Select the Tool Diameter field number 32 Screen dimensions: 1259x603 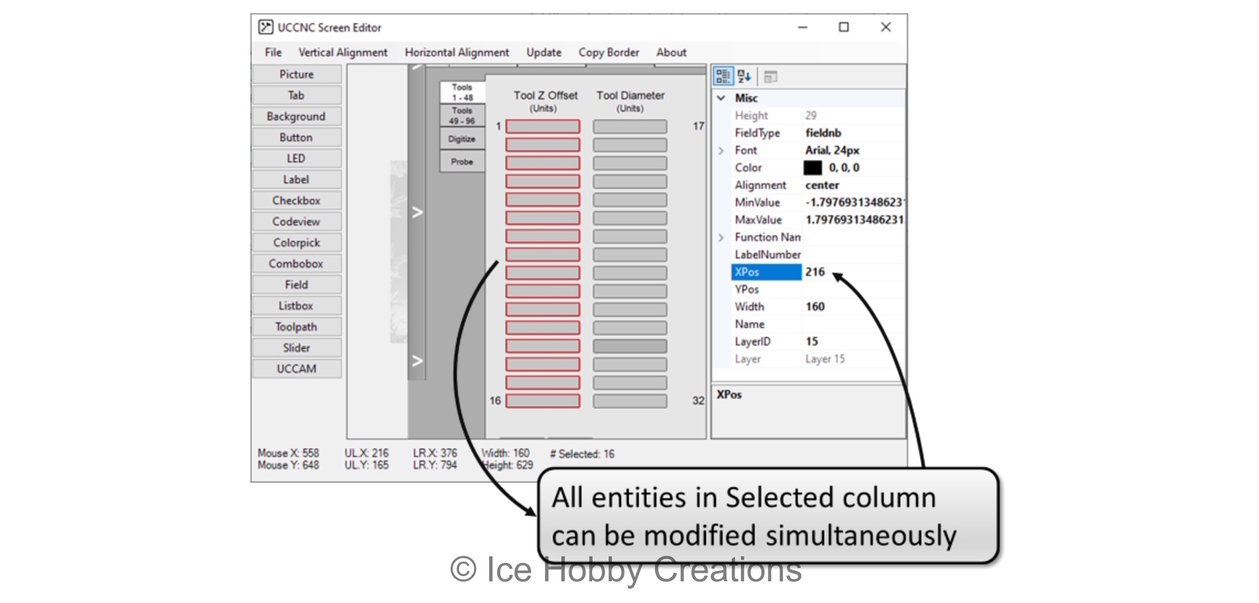pos(630,401)
